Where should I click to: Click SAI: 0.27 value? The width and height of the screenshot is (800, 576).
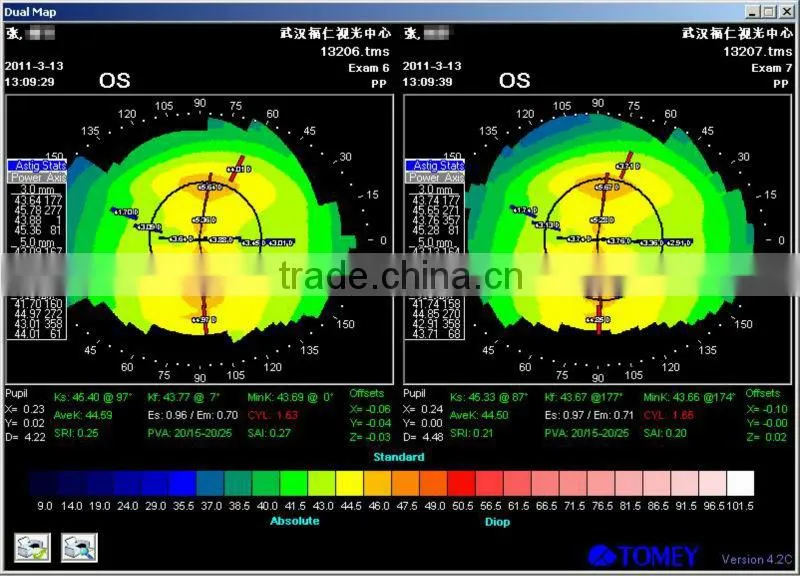(x=269, y=433)
